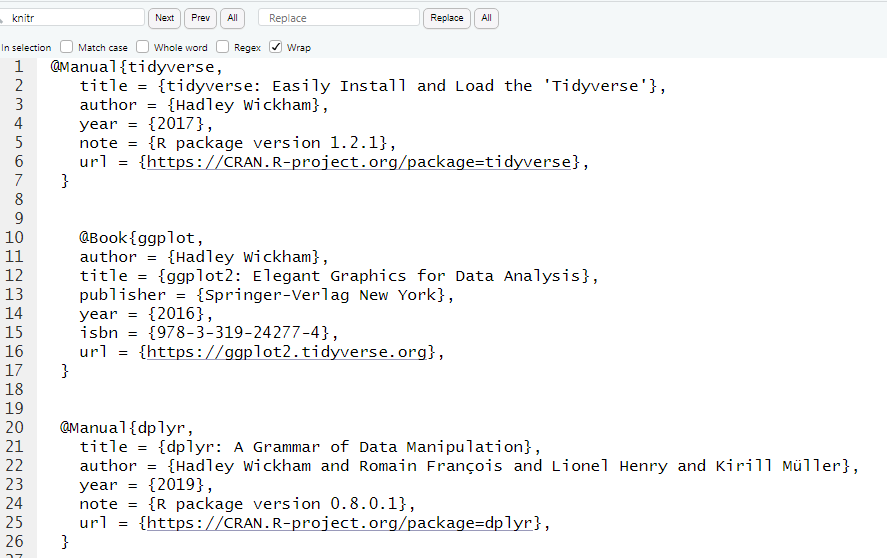Click line number 10 in the gutter

(x=15, y=238)
